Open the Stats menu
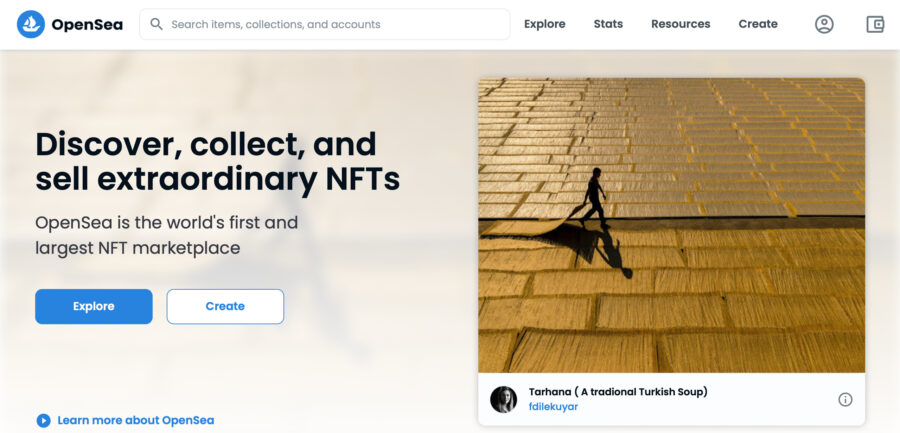 click(608, 24)
